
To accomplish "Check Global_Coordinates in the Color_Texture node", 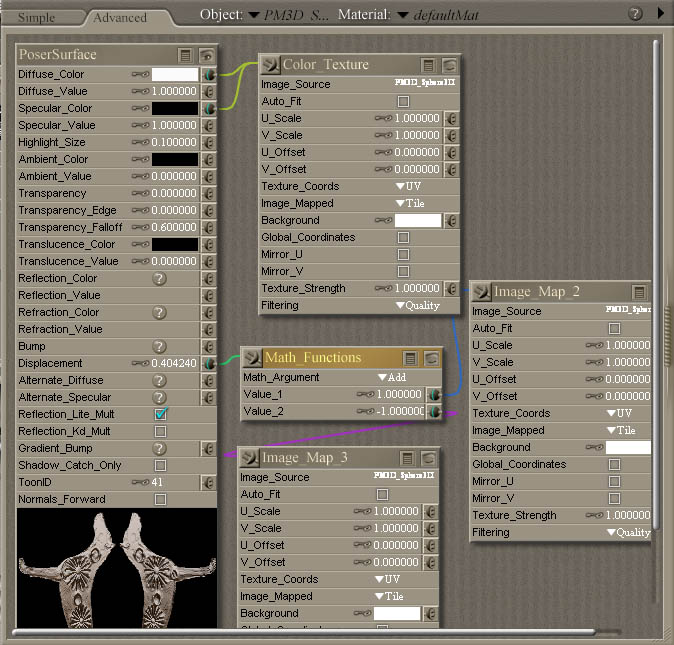I will tap(403, 238).
